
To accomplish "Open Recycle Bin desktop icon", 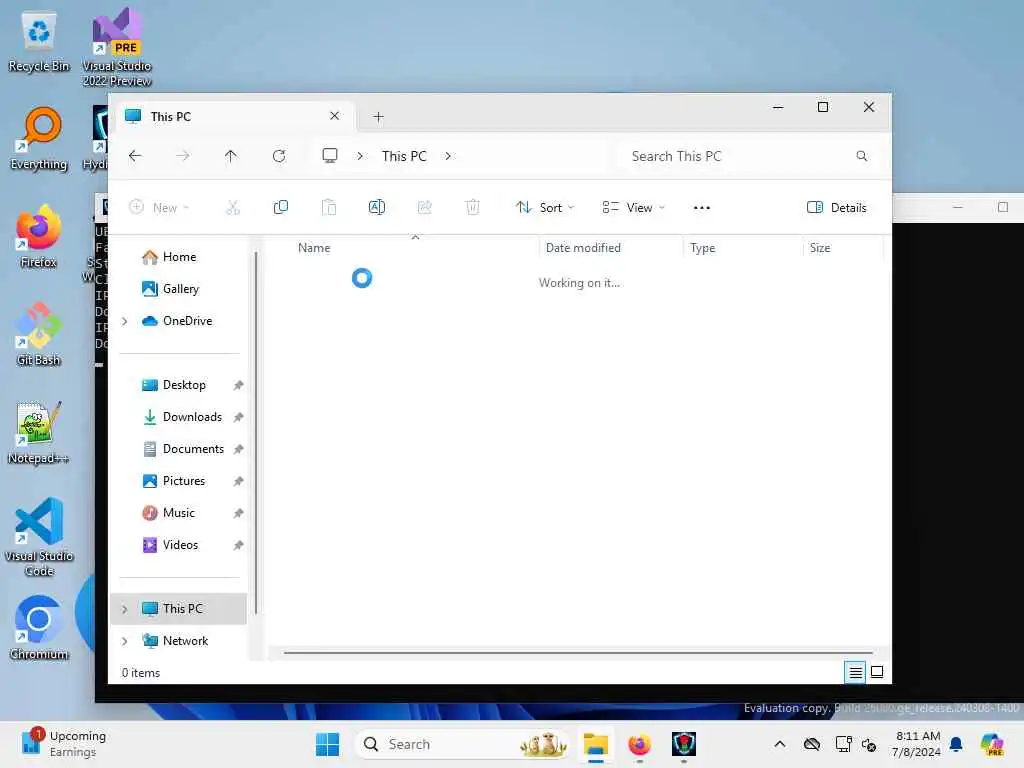I will click(x=39, y=41).
